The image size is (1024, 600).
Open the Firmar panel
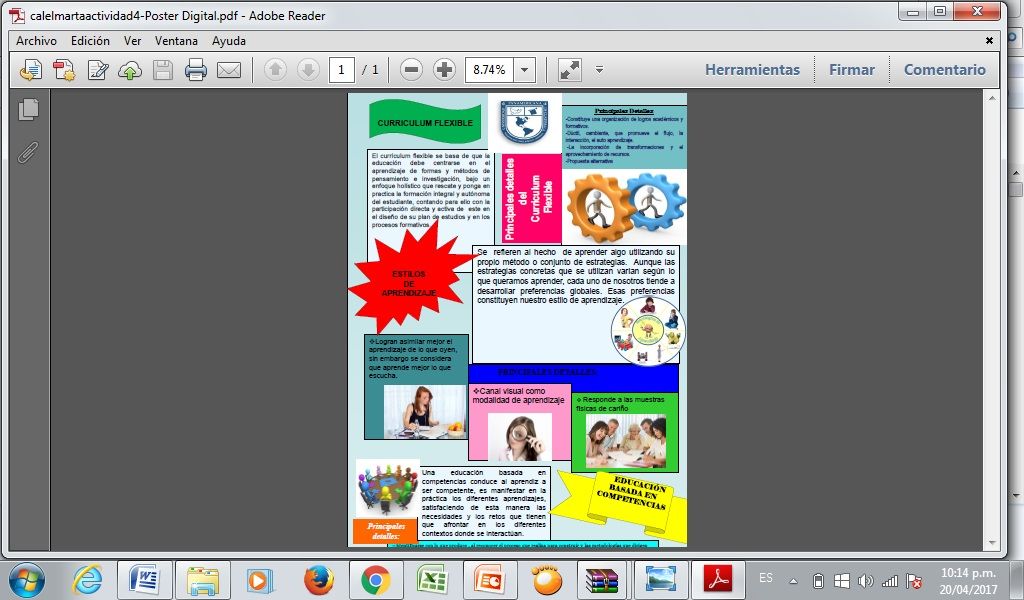click(852, 69)
